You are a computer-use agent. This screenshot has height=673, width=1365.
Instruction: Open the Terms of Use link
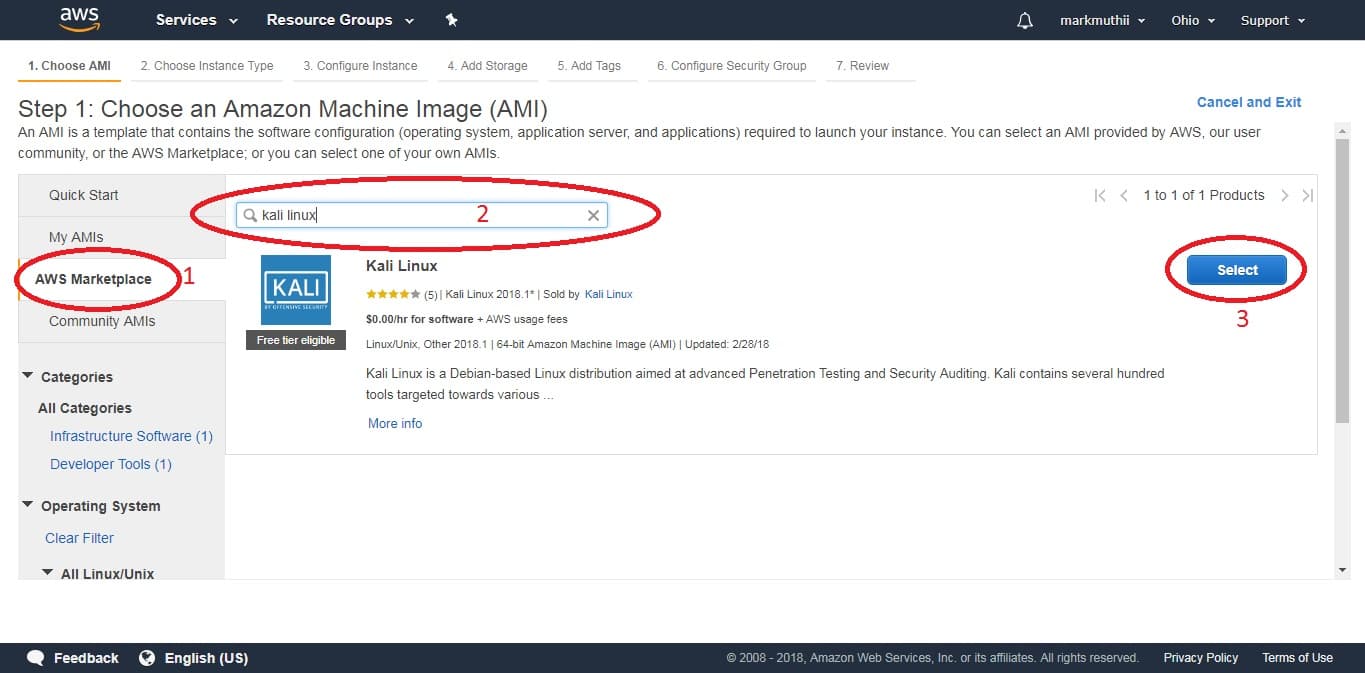[x=1297, y=658]
